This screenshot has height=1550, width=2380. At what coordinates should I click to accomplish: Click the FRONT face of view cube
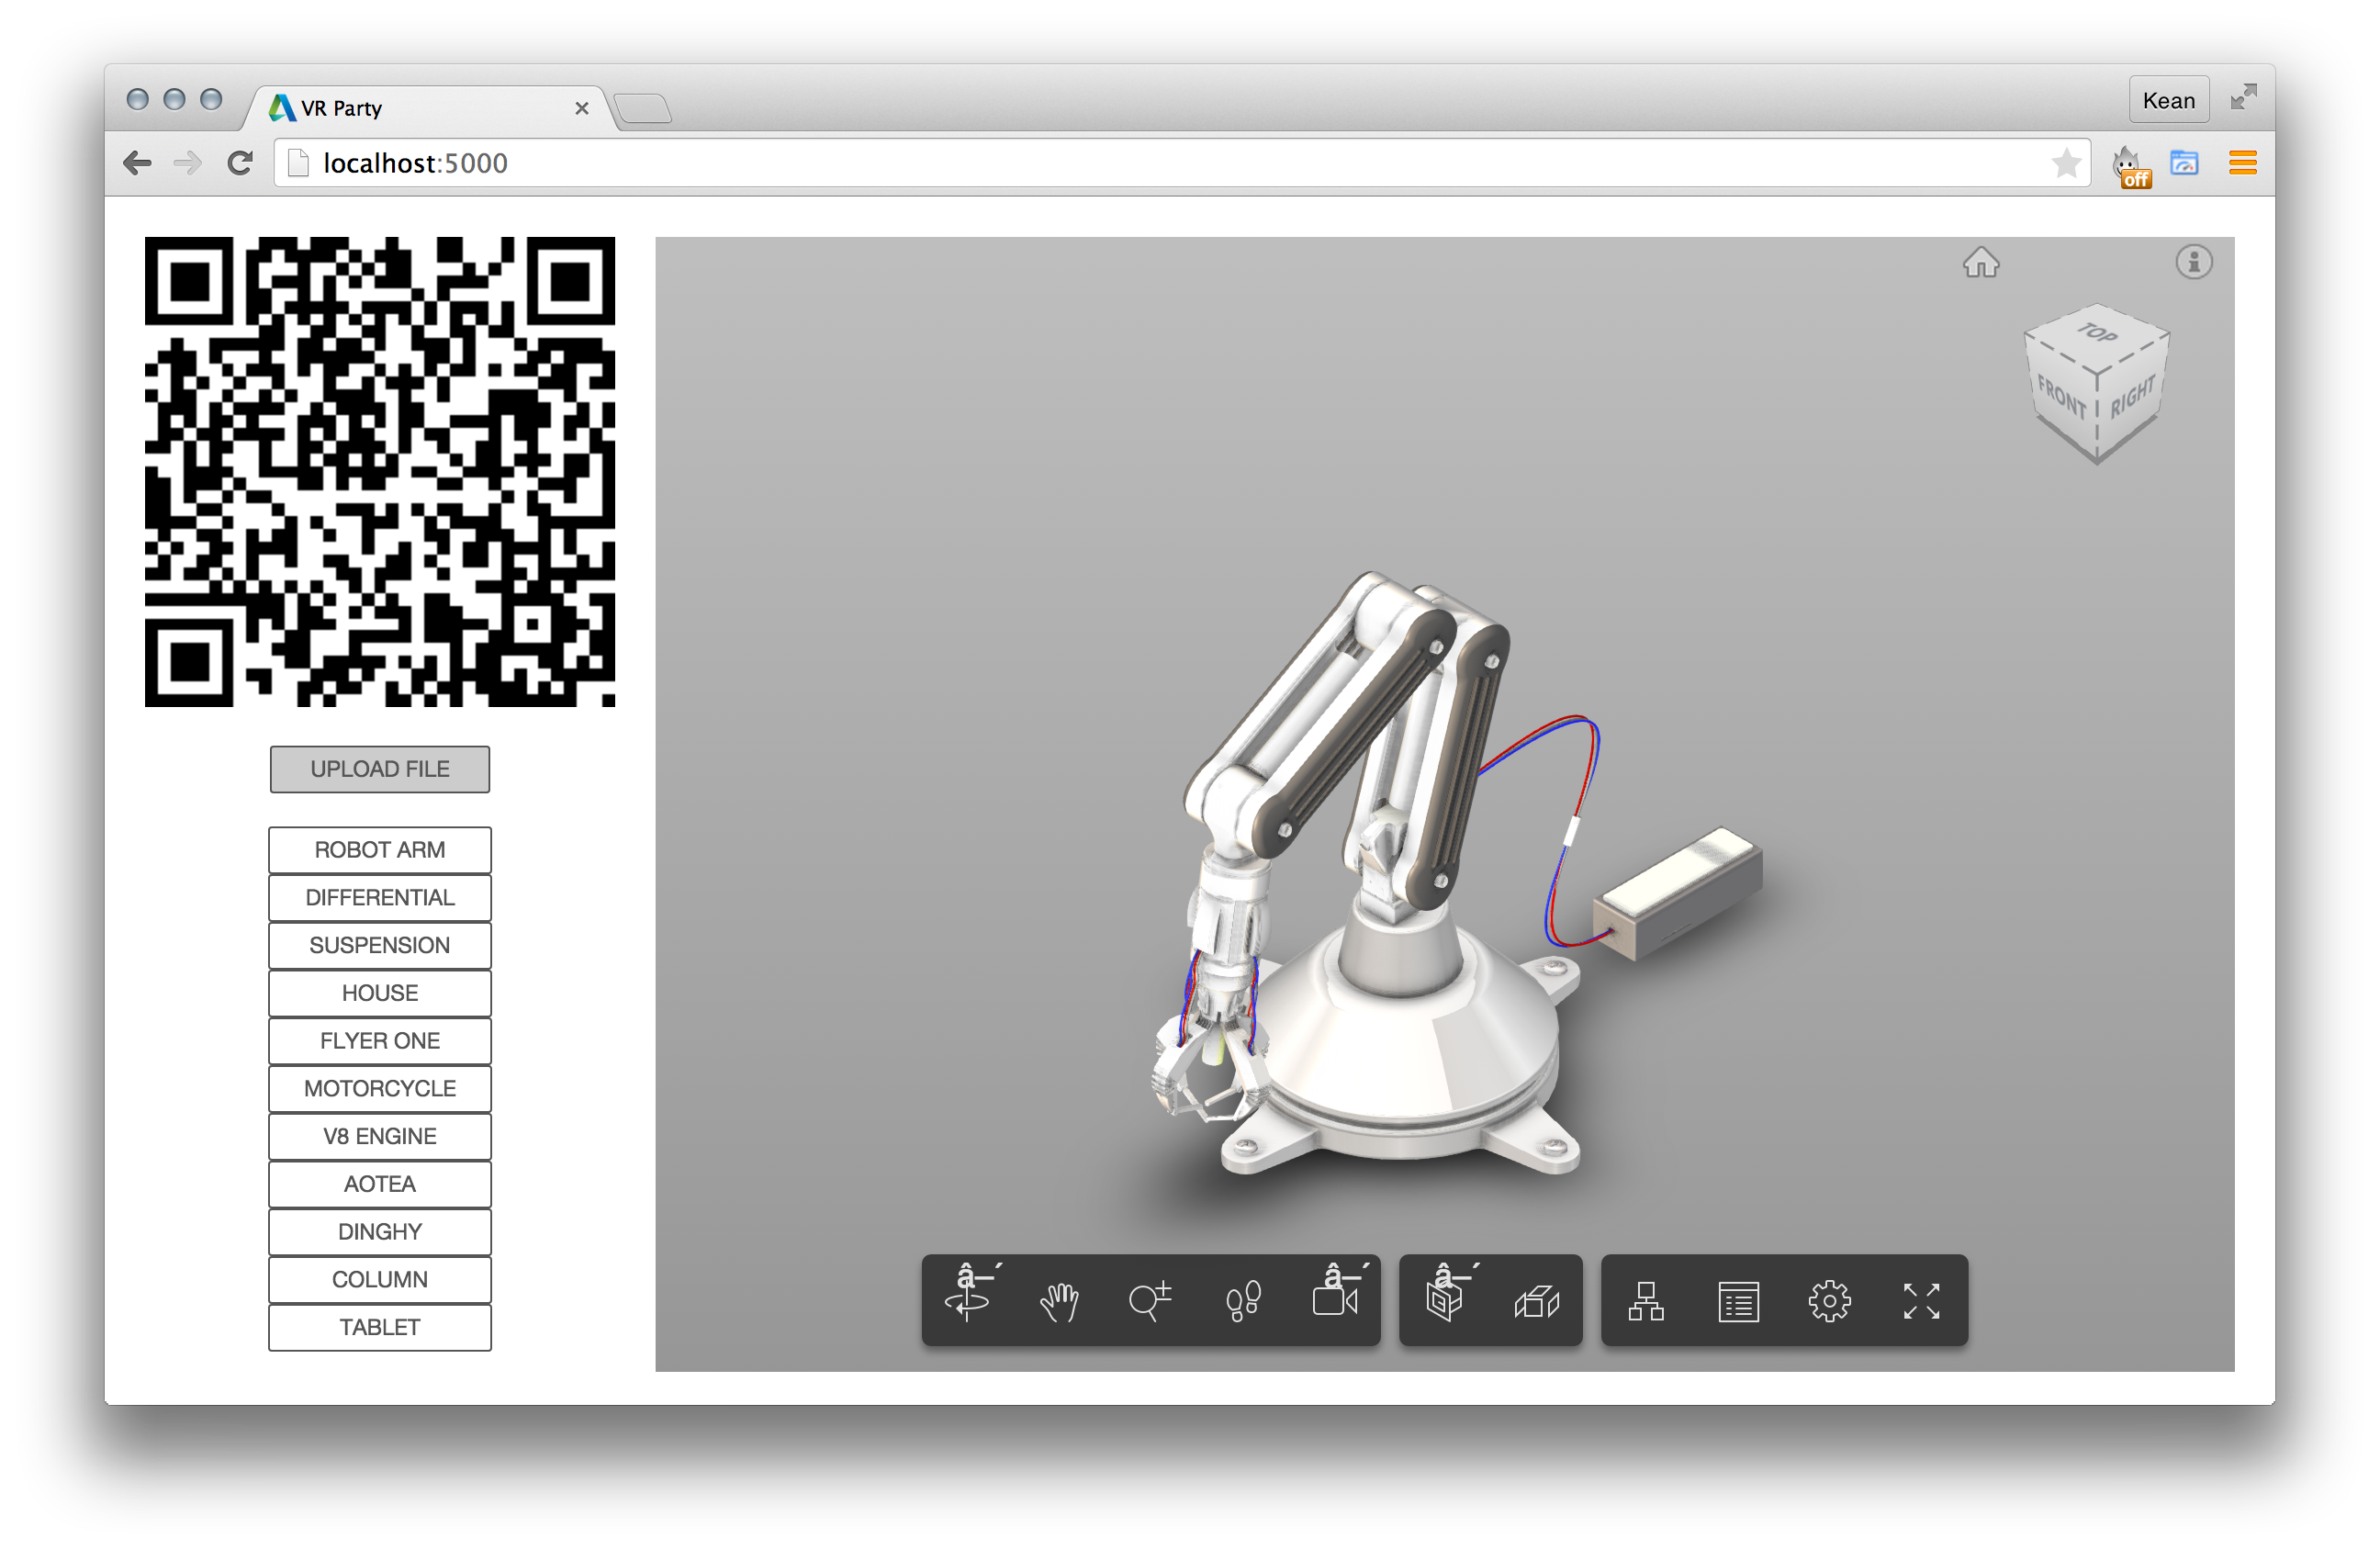click(2062, 397)
